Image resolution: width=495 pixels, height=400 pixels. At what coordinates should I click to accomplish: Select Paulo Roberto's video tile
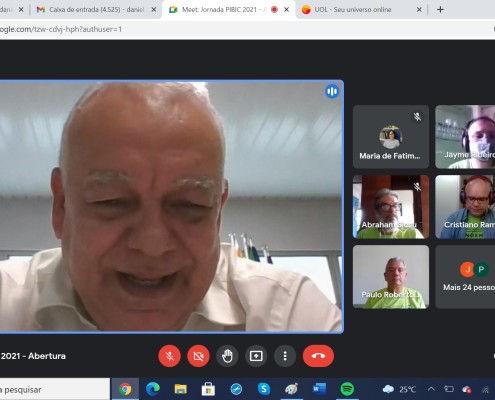(x=391, y=277)
